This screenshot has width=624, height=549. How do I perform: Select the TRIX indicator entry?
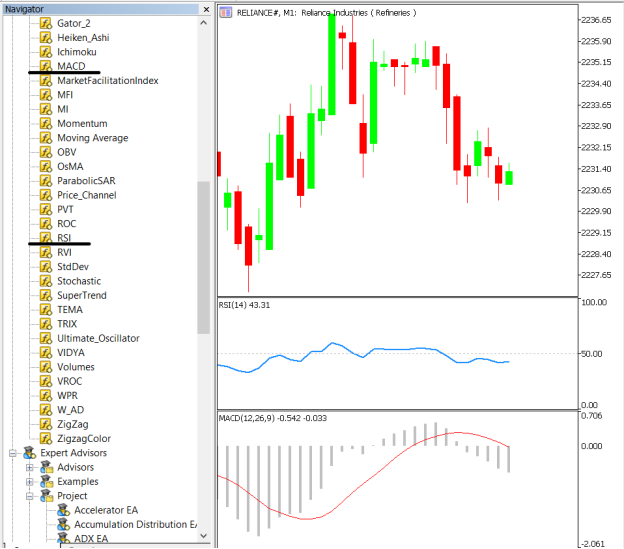click(x=67, y=324)
